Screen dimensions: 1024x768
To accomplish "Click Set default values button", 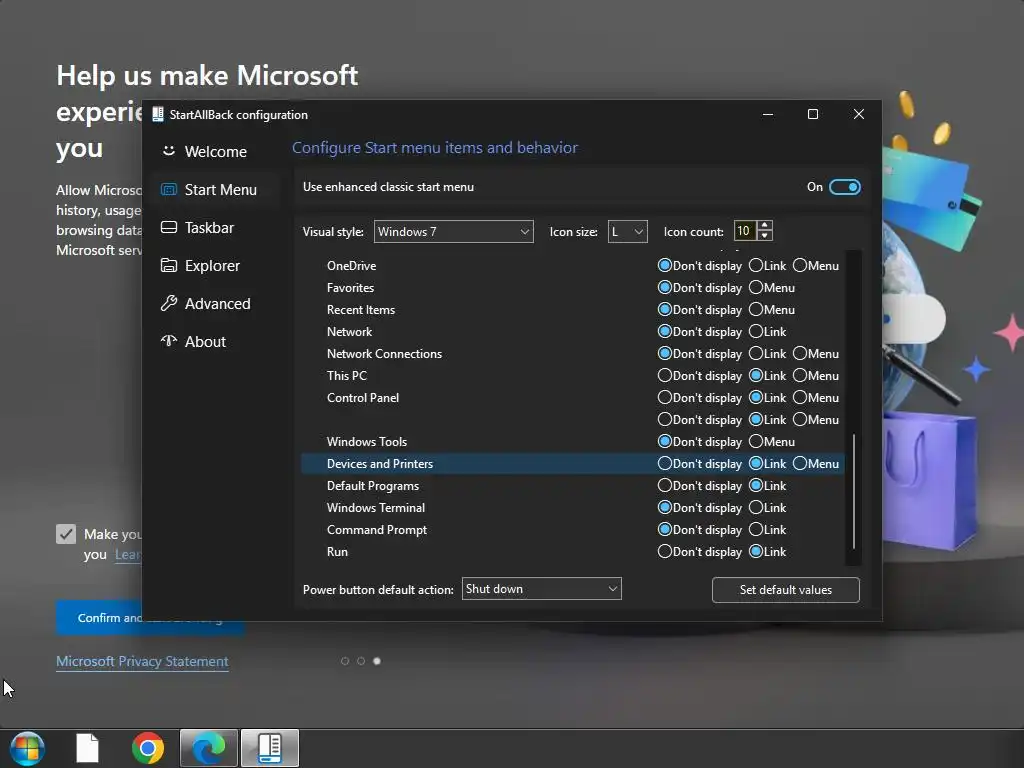I will [x=786, y=590].
